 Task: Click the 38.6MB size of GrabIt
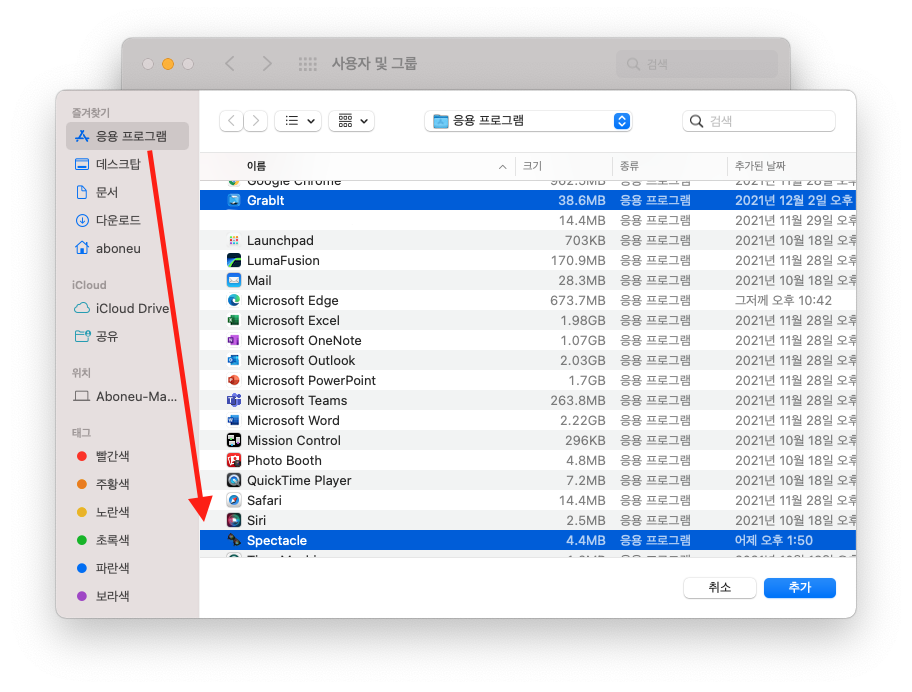click(x=582, y=201)
